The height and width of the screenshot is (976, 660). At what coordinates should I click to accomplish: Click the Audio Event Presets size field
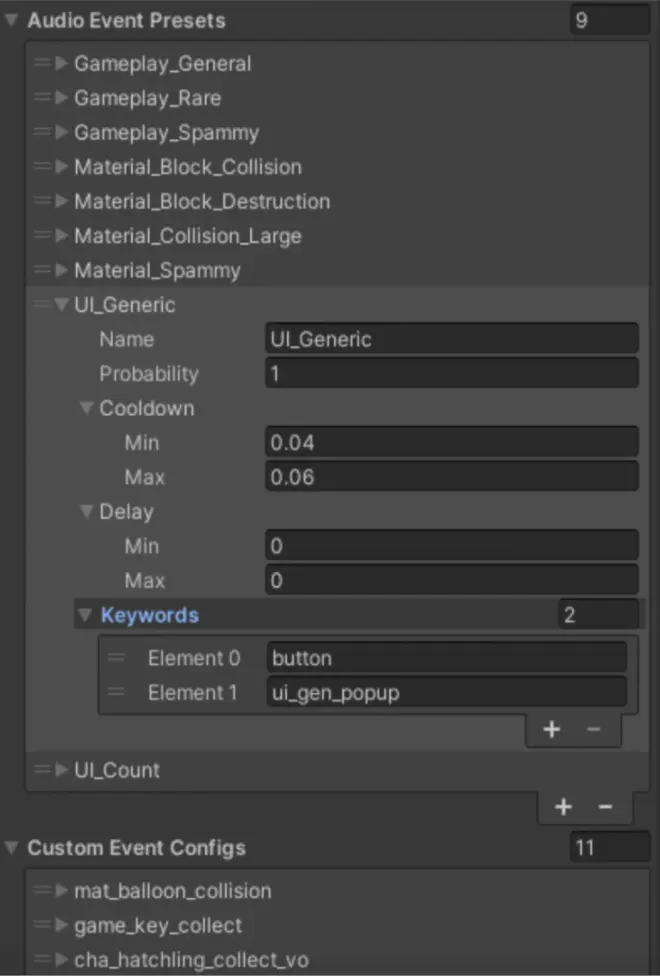608,20
